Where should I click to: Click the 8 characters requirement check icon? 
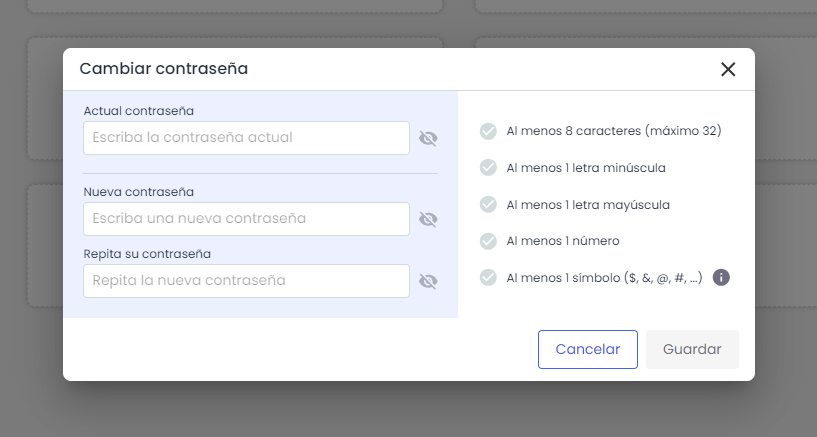[x=488, y=131]
